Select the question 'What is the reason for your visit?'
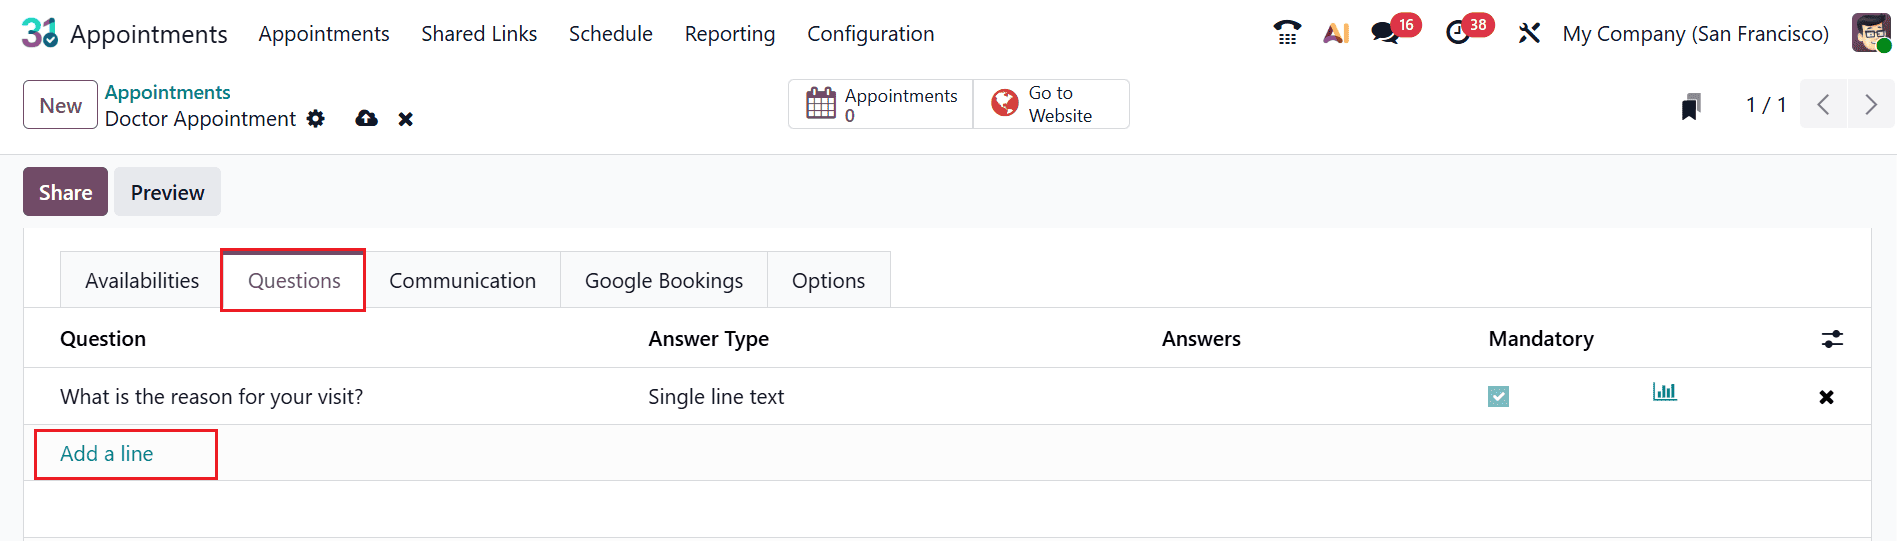 pyautogui.click(x=212, y=397)
